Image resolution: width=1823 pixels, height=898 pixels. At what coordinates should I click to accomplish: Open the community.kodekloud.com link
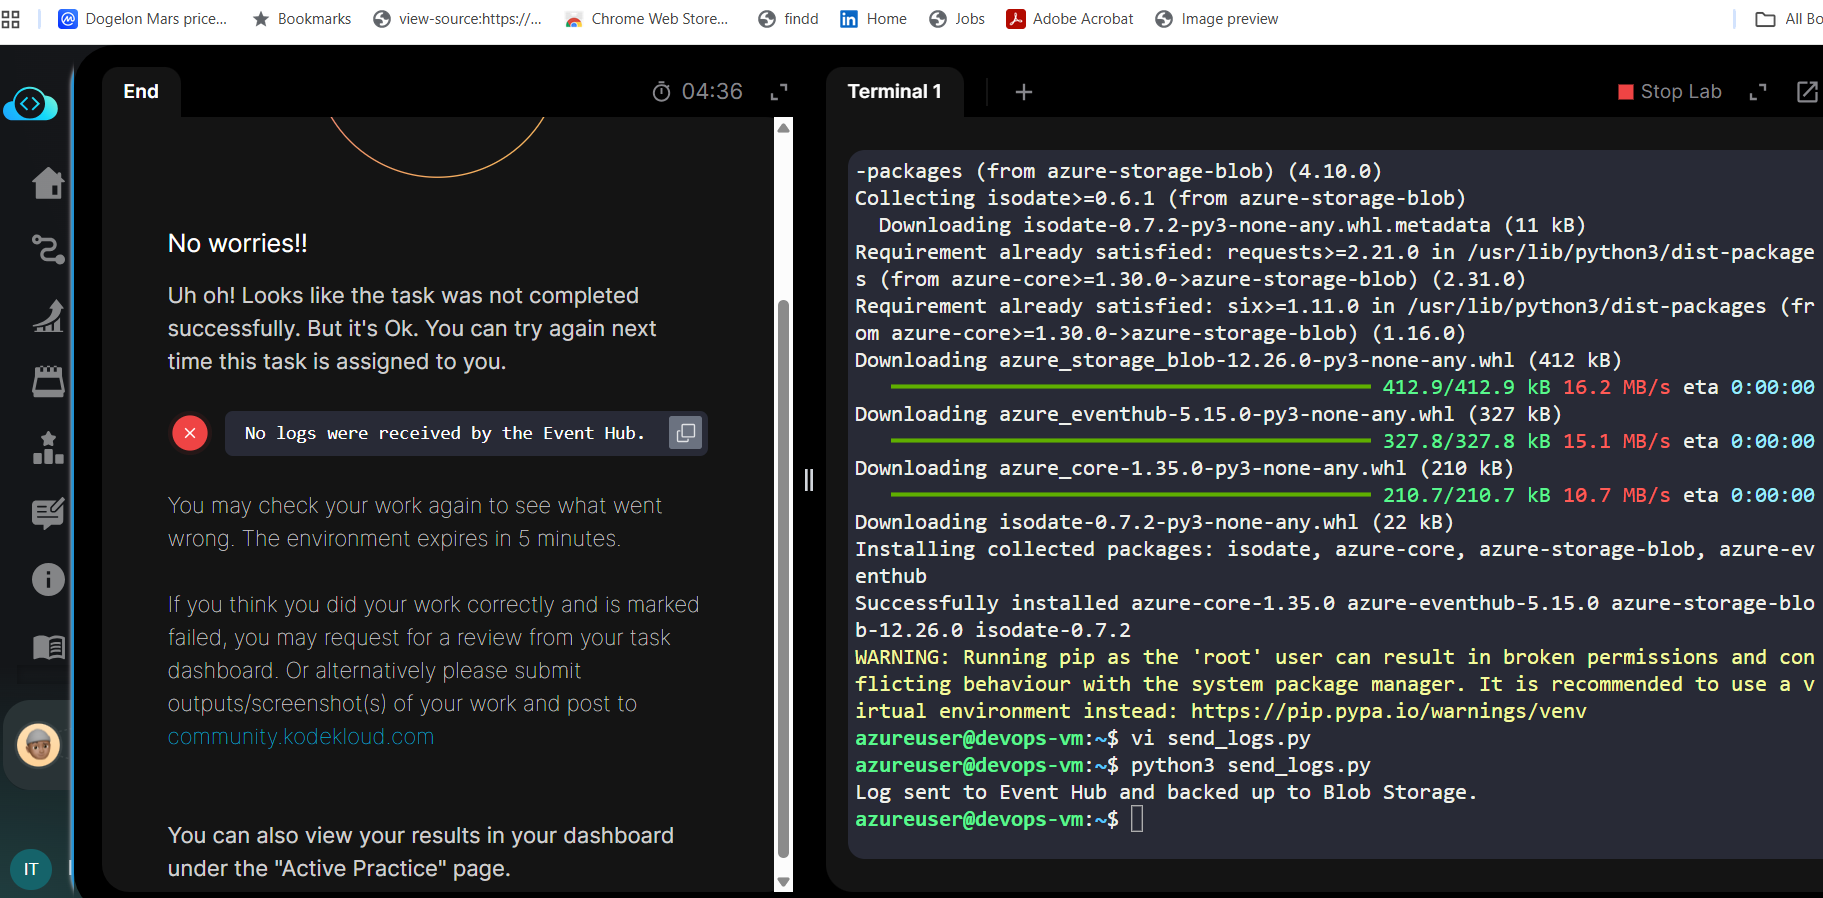point(301,737)
